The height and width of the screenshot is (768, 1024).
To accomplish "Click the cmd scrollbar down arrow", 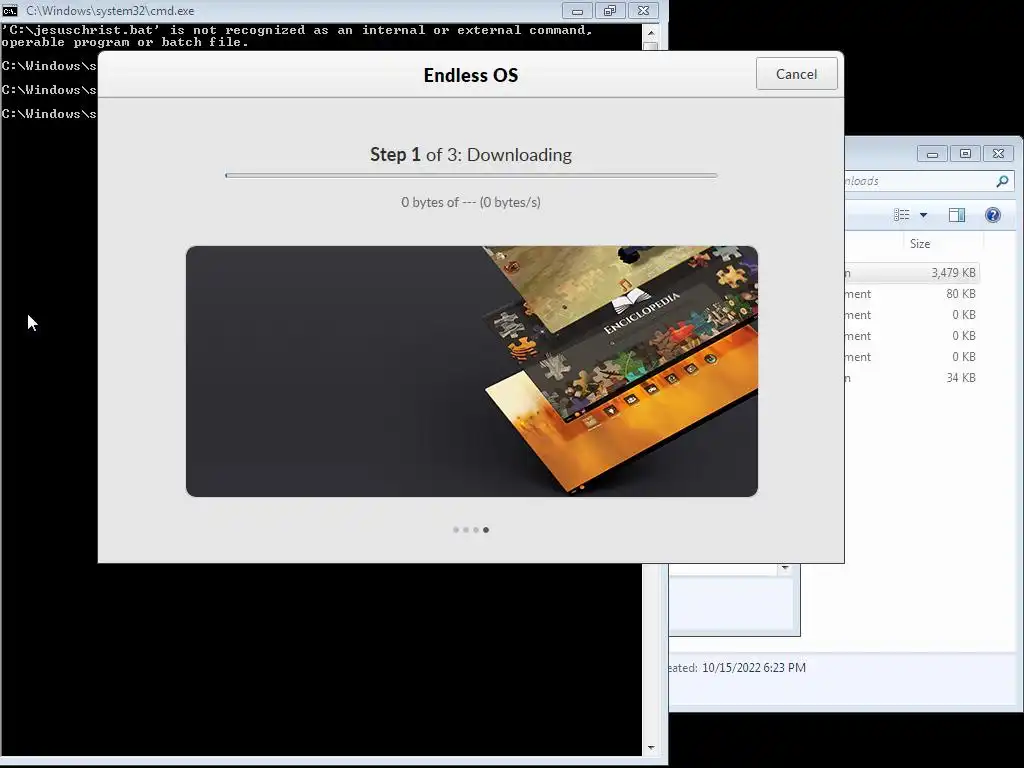I will pos(650,748).
